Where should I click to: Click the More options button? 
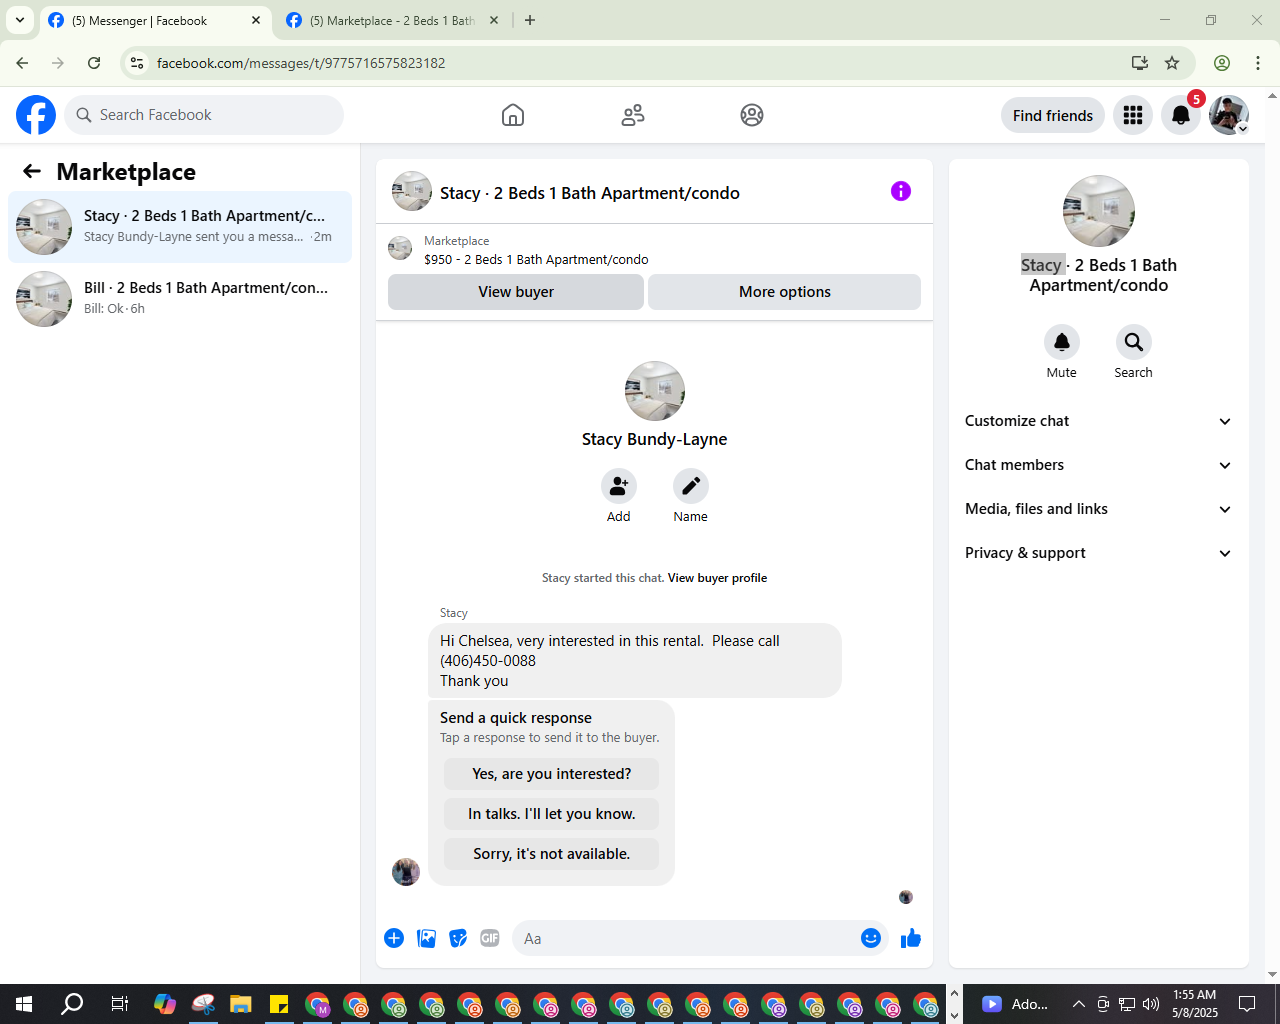pyautogui.click(x=785, y=292)
